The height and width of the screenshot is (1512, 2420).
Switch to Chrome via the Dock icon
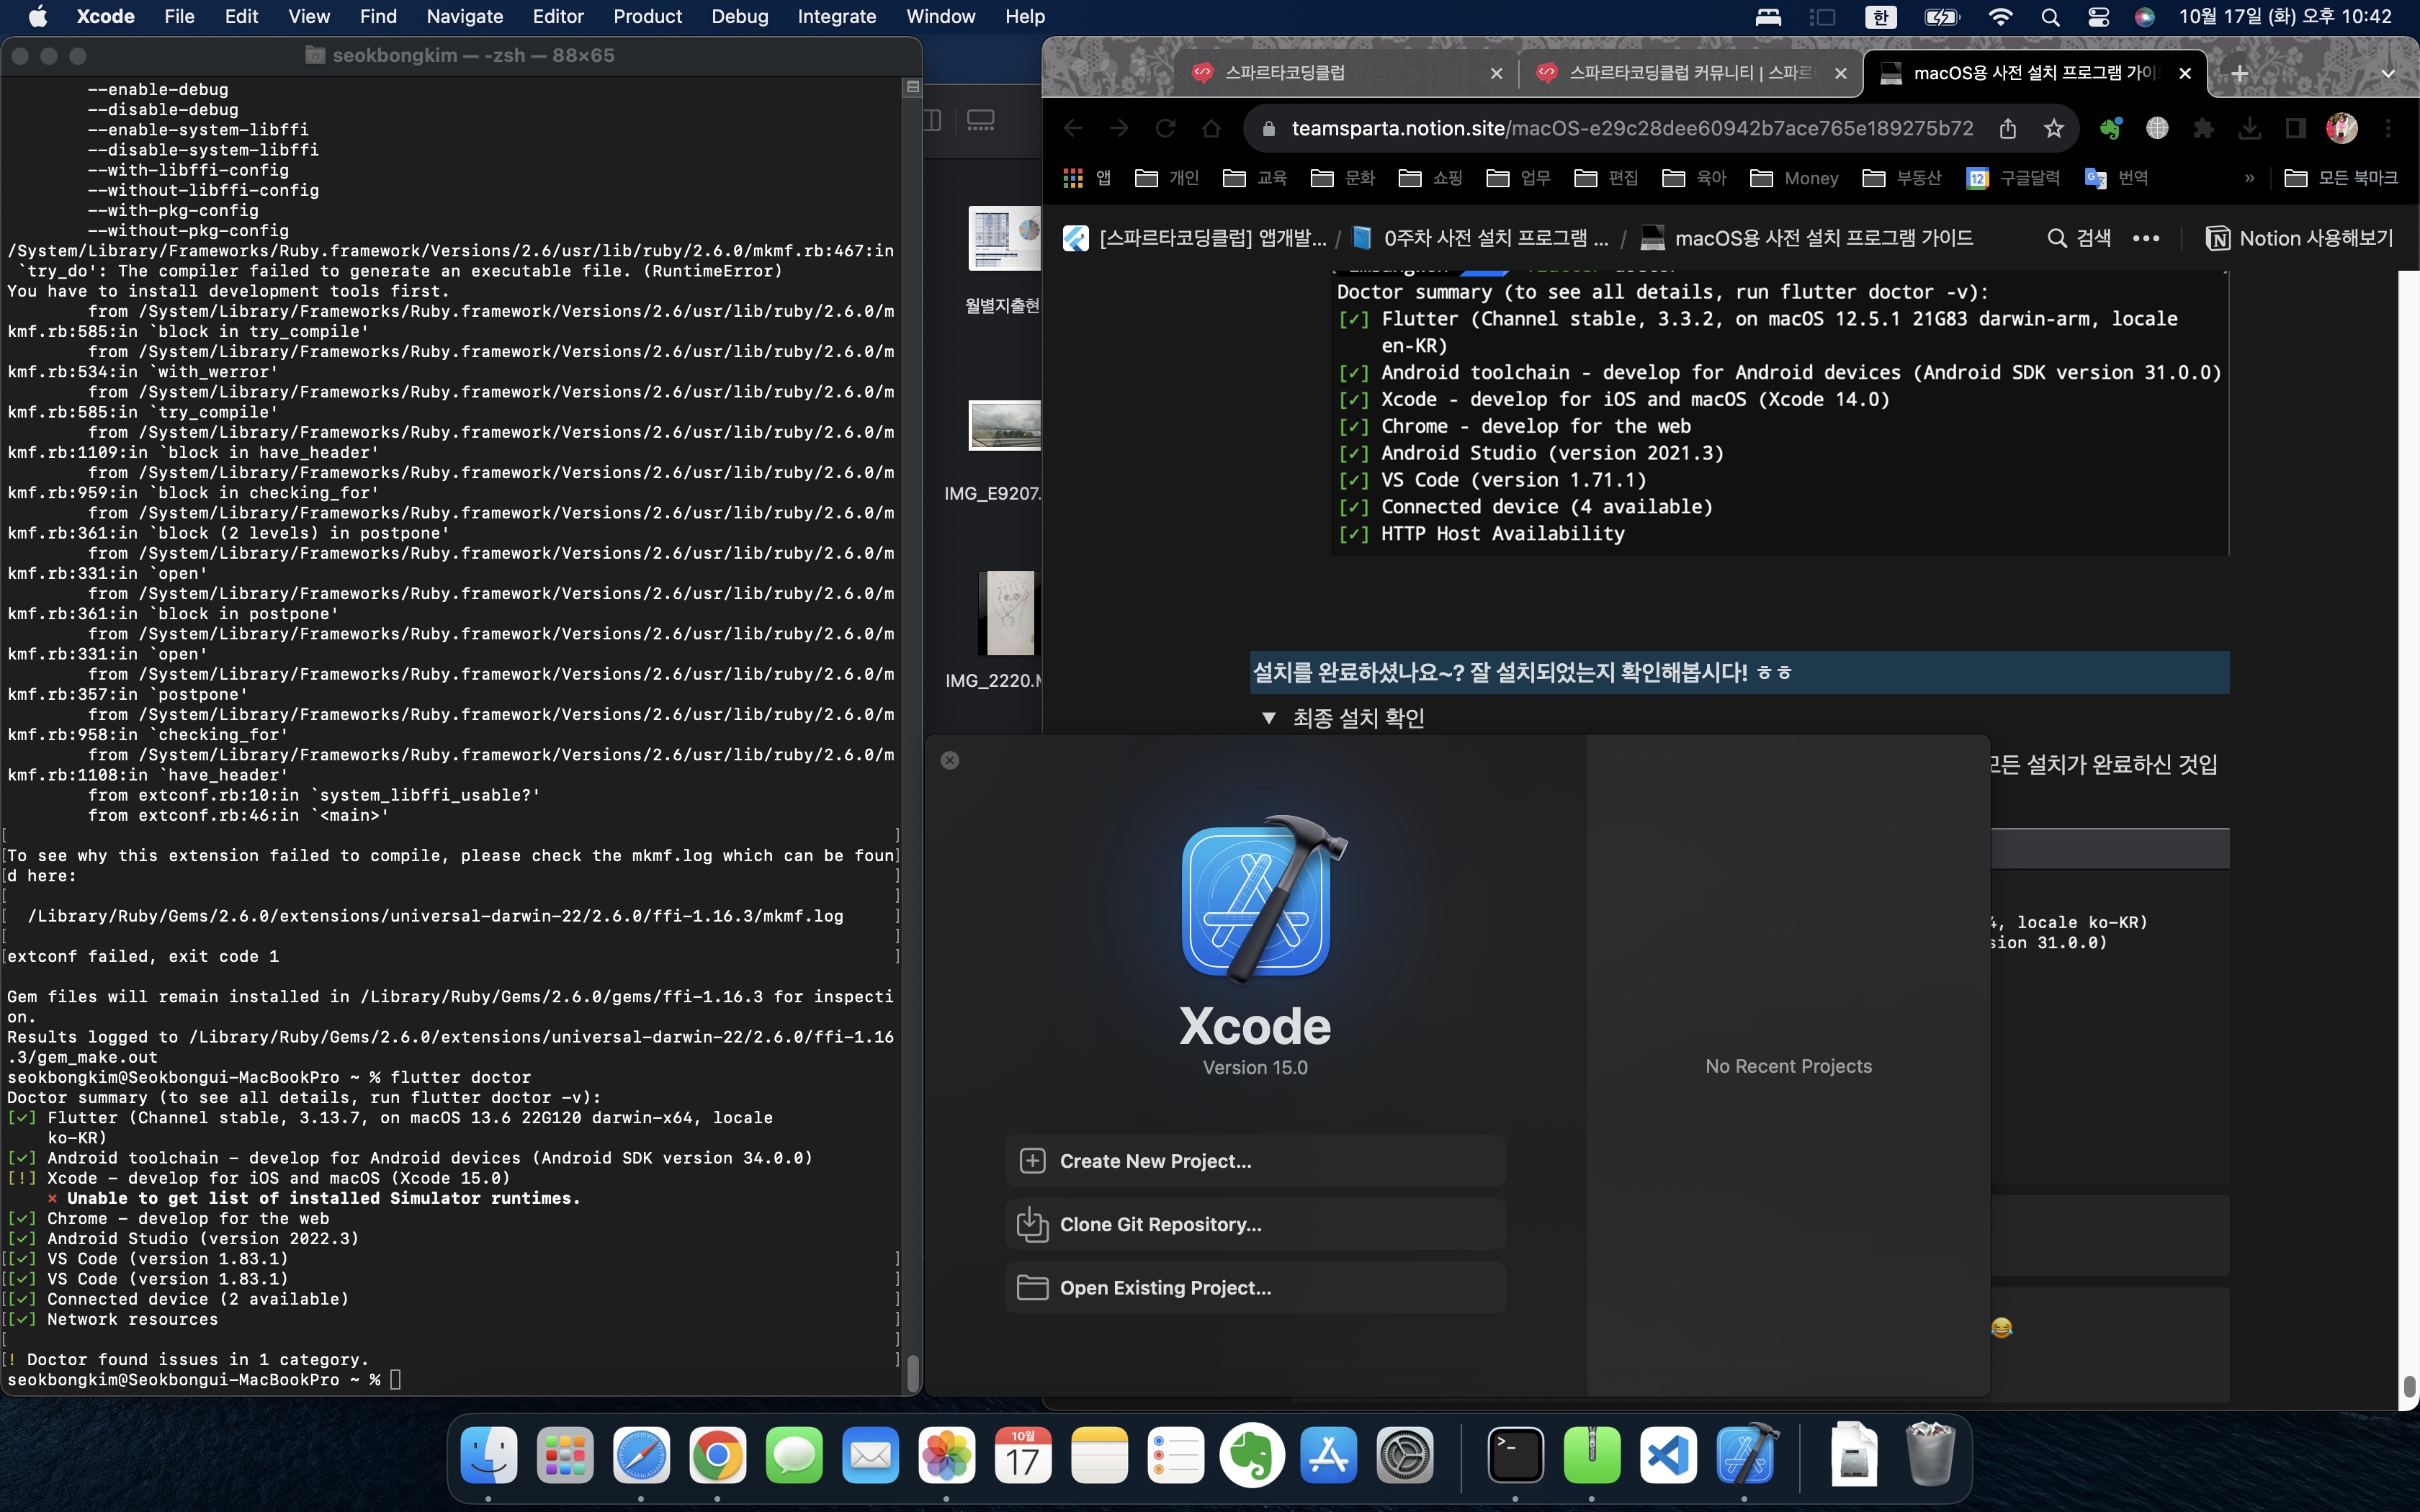click(717, 1455)
